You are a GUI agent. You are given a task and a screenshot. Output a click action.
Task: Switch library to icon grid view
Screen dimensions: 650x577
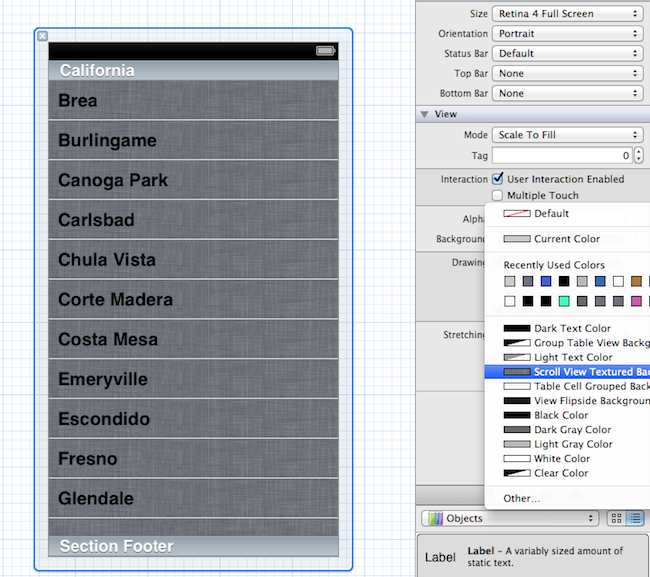pyautogui.click(x=616, y=519)
